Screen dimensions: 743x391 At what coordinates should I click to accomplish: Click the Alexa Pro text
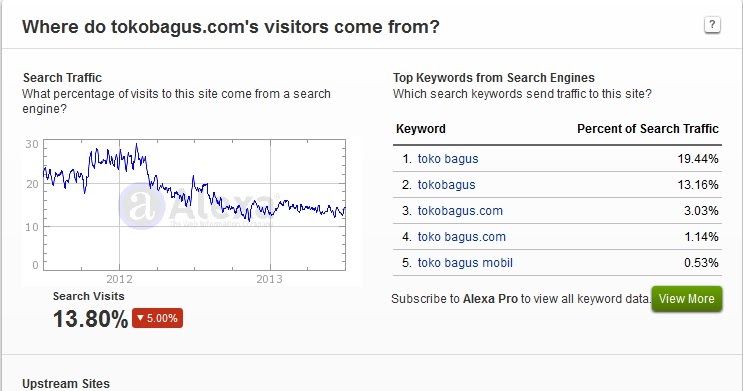pyautogui.click(x=490, y=299)
